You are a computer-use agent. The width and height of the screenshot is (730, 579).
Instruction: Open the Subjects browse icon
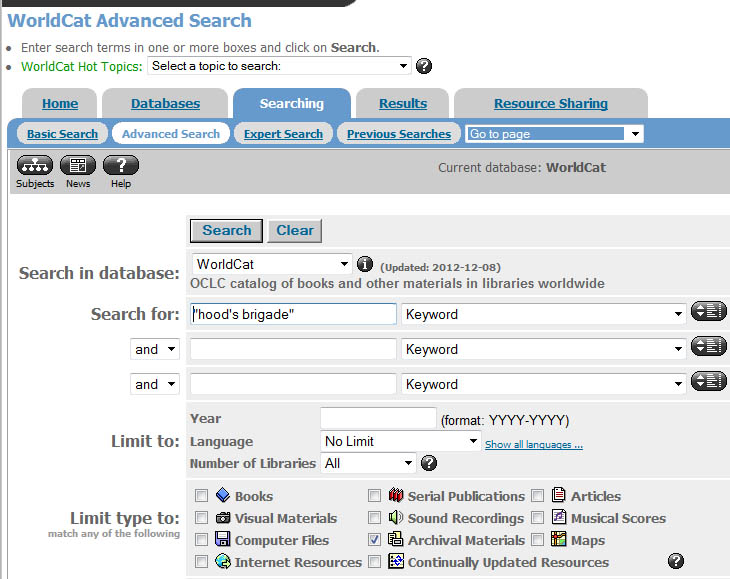click(35, 165)
